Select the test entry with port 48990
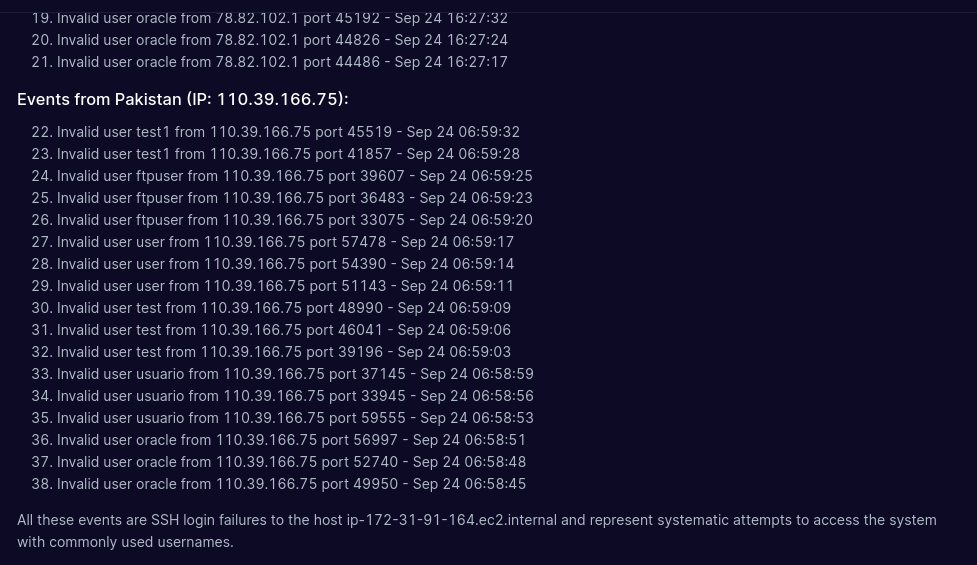This screenshot has width=977, height=565. pyautogui.click(x=283, y=307)
